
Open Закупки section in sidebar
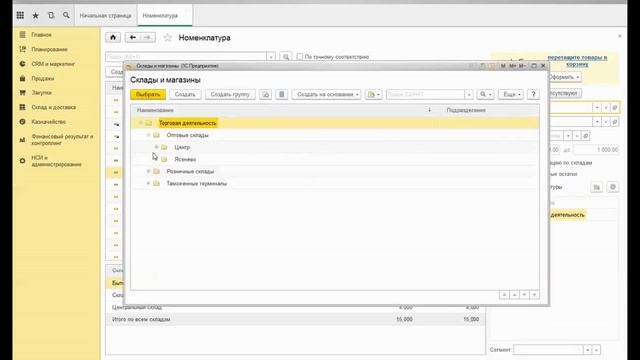point(41,93)
